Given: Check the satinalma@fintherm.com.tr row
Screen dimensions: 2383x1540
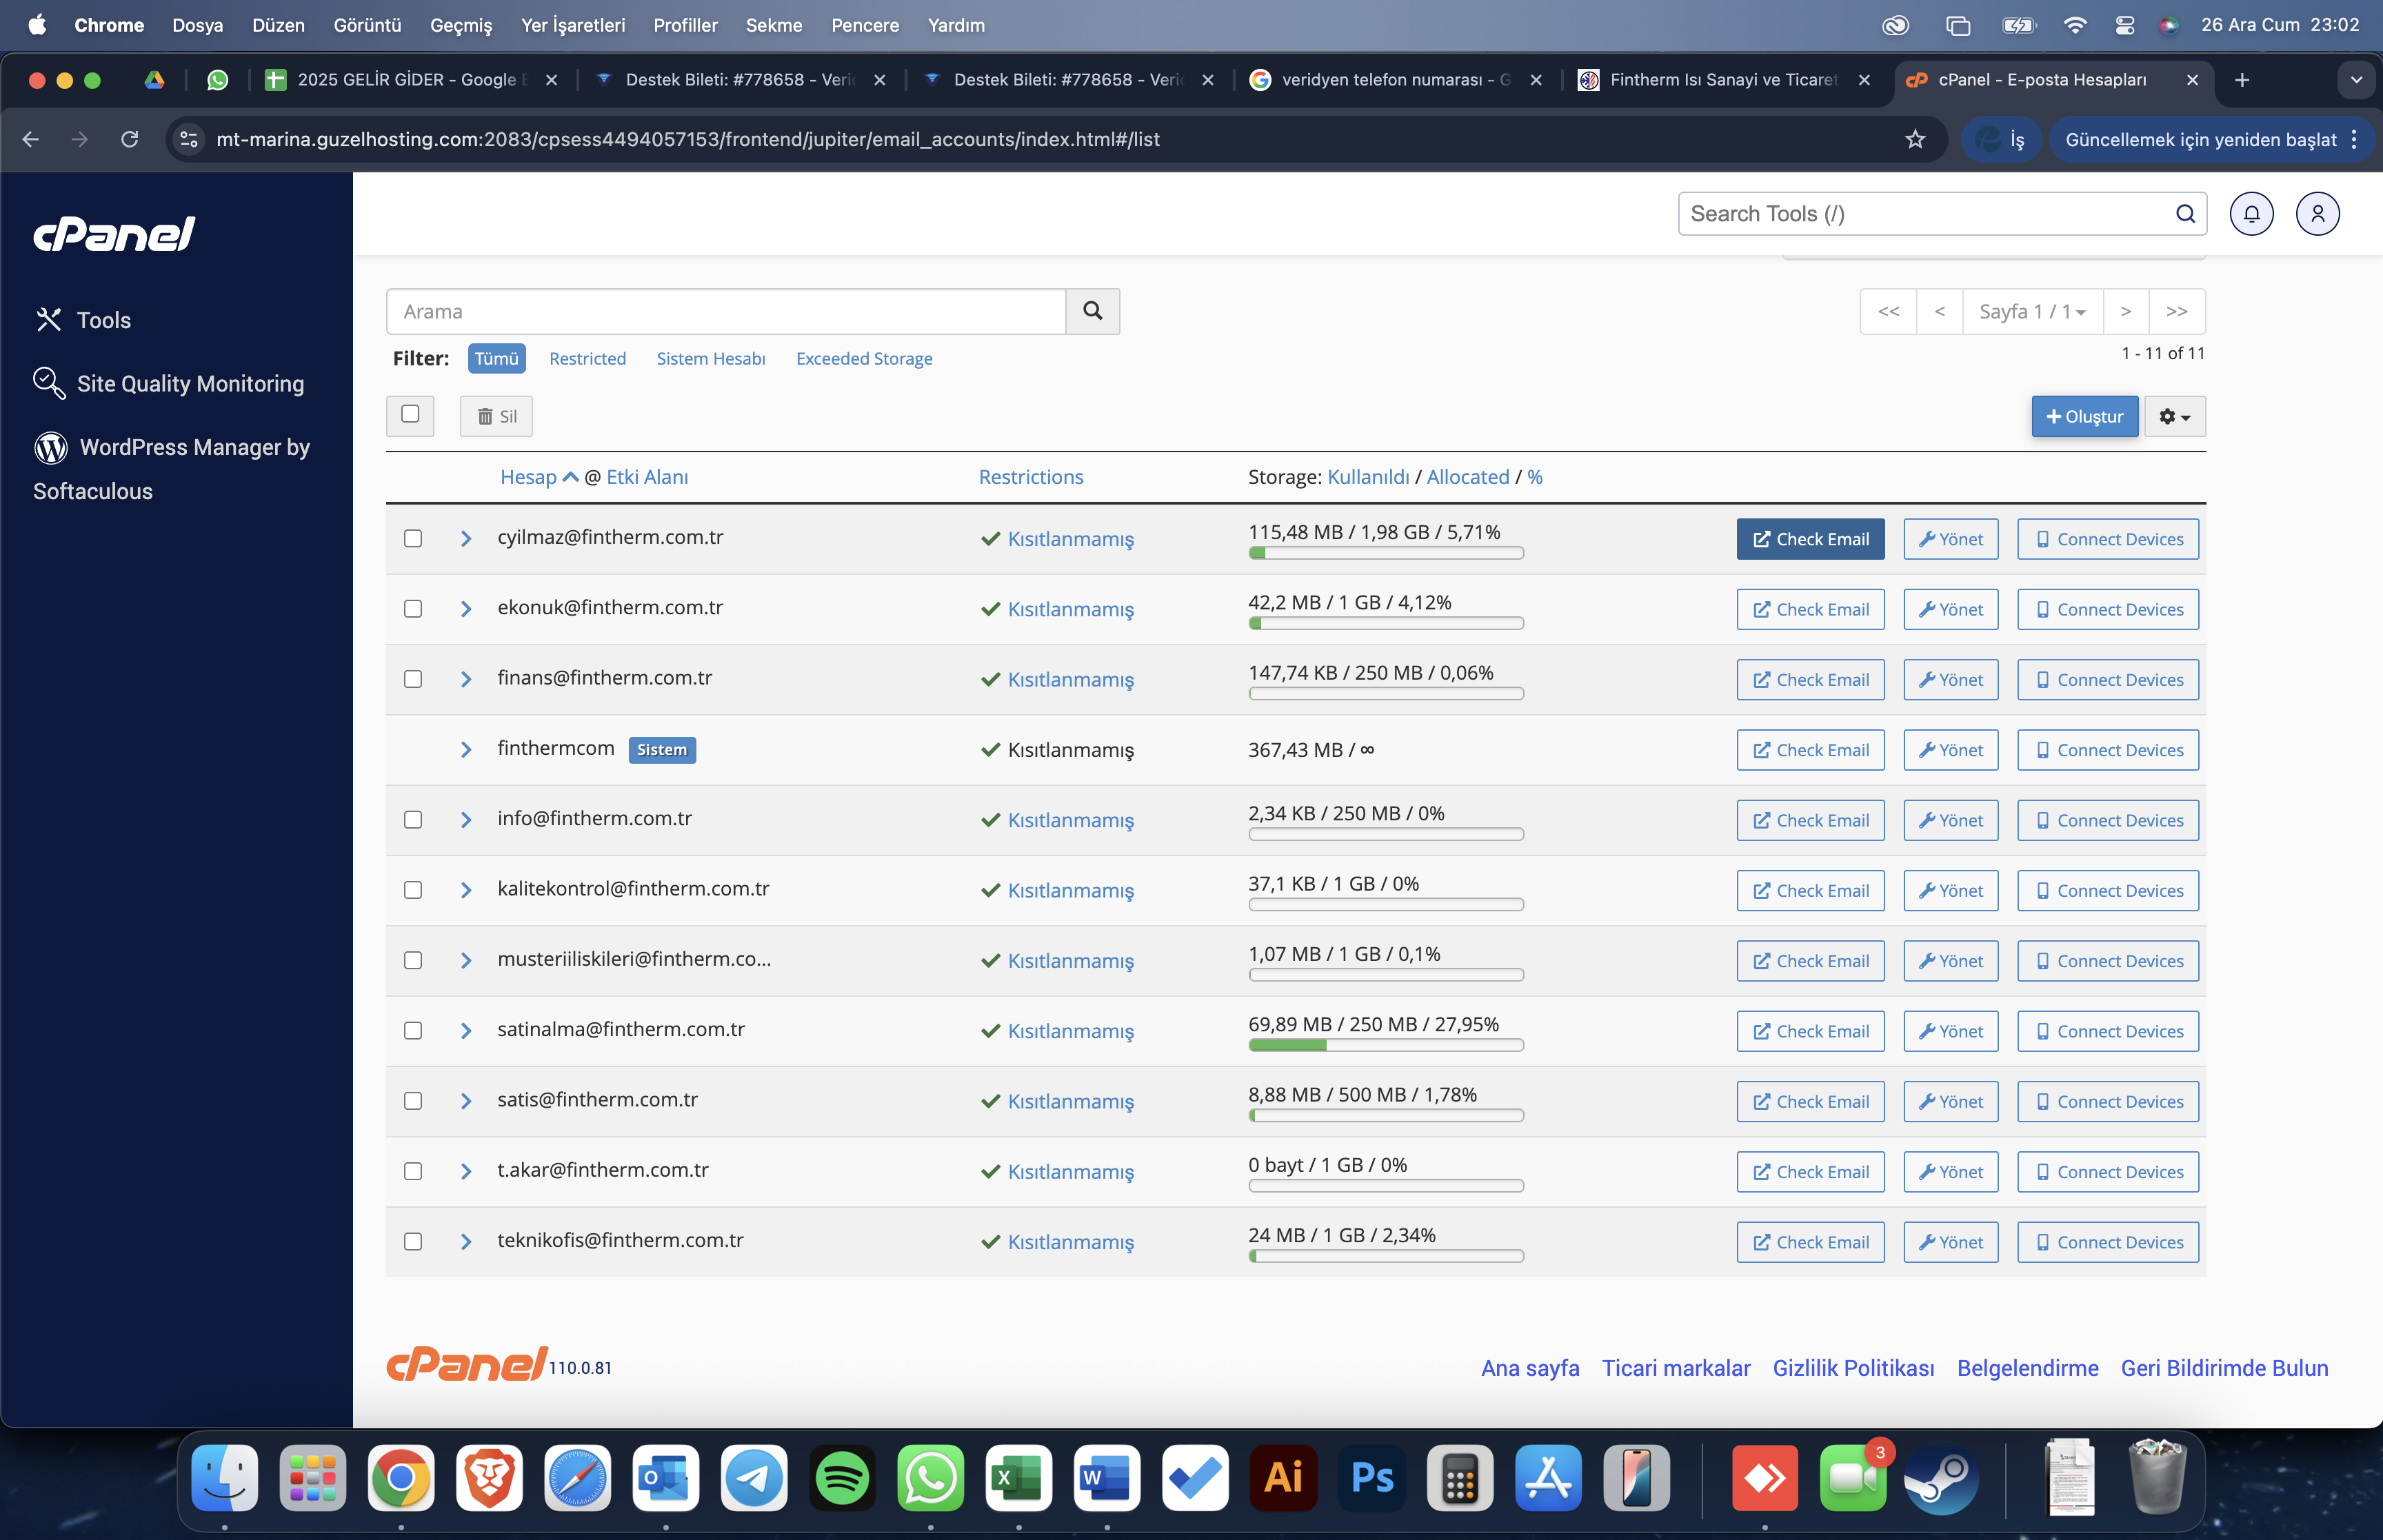Looking at the screenshot, I should click(413, 1031).
